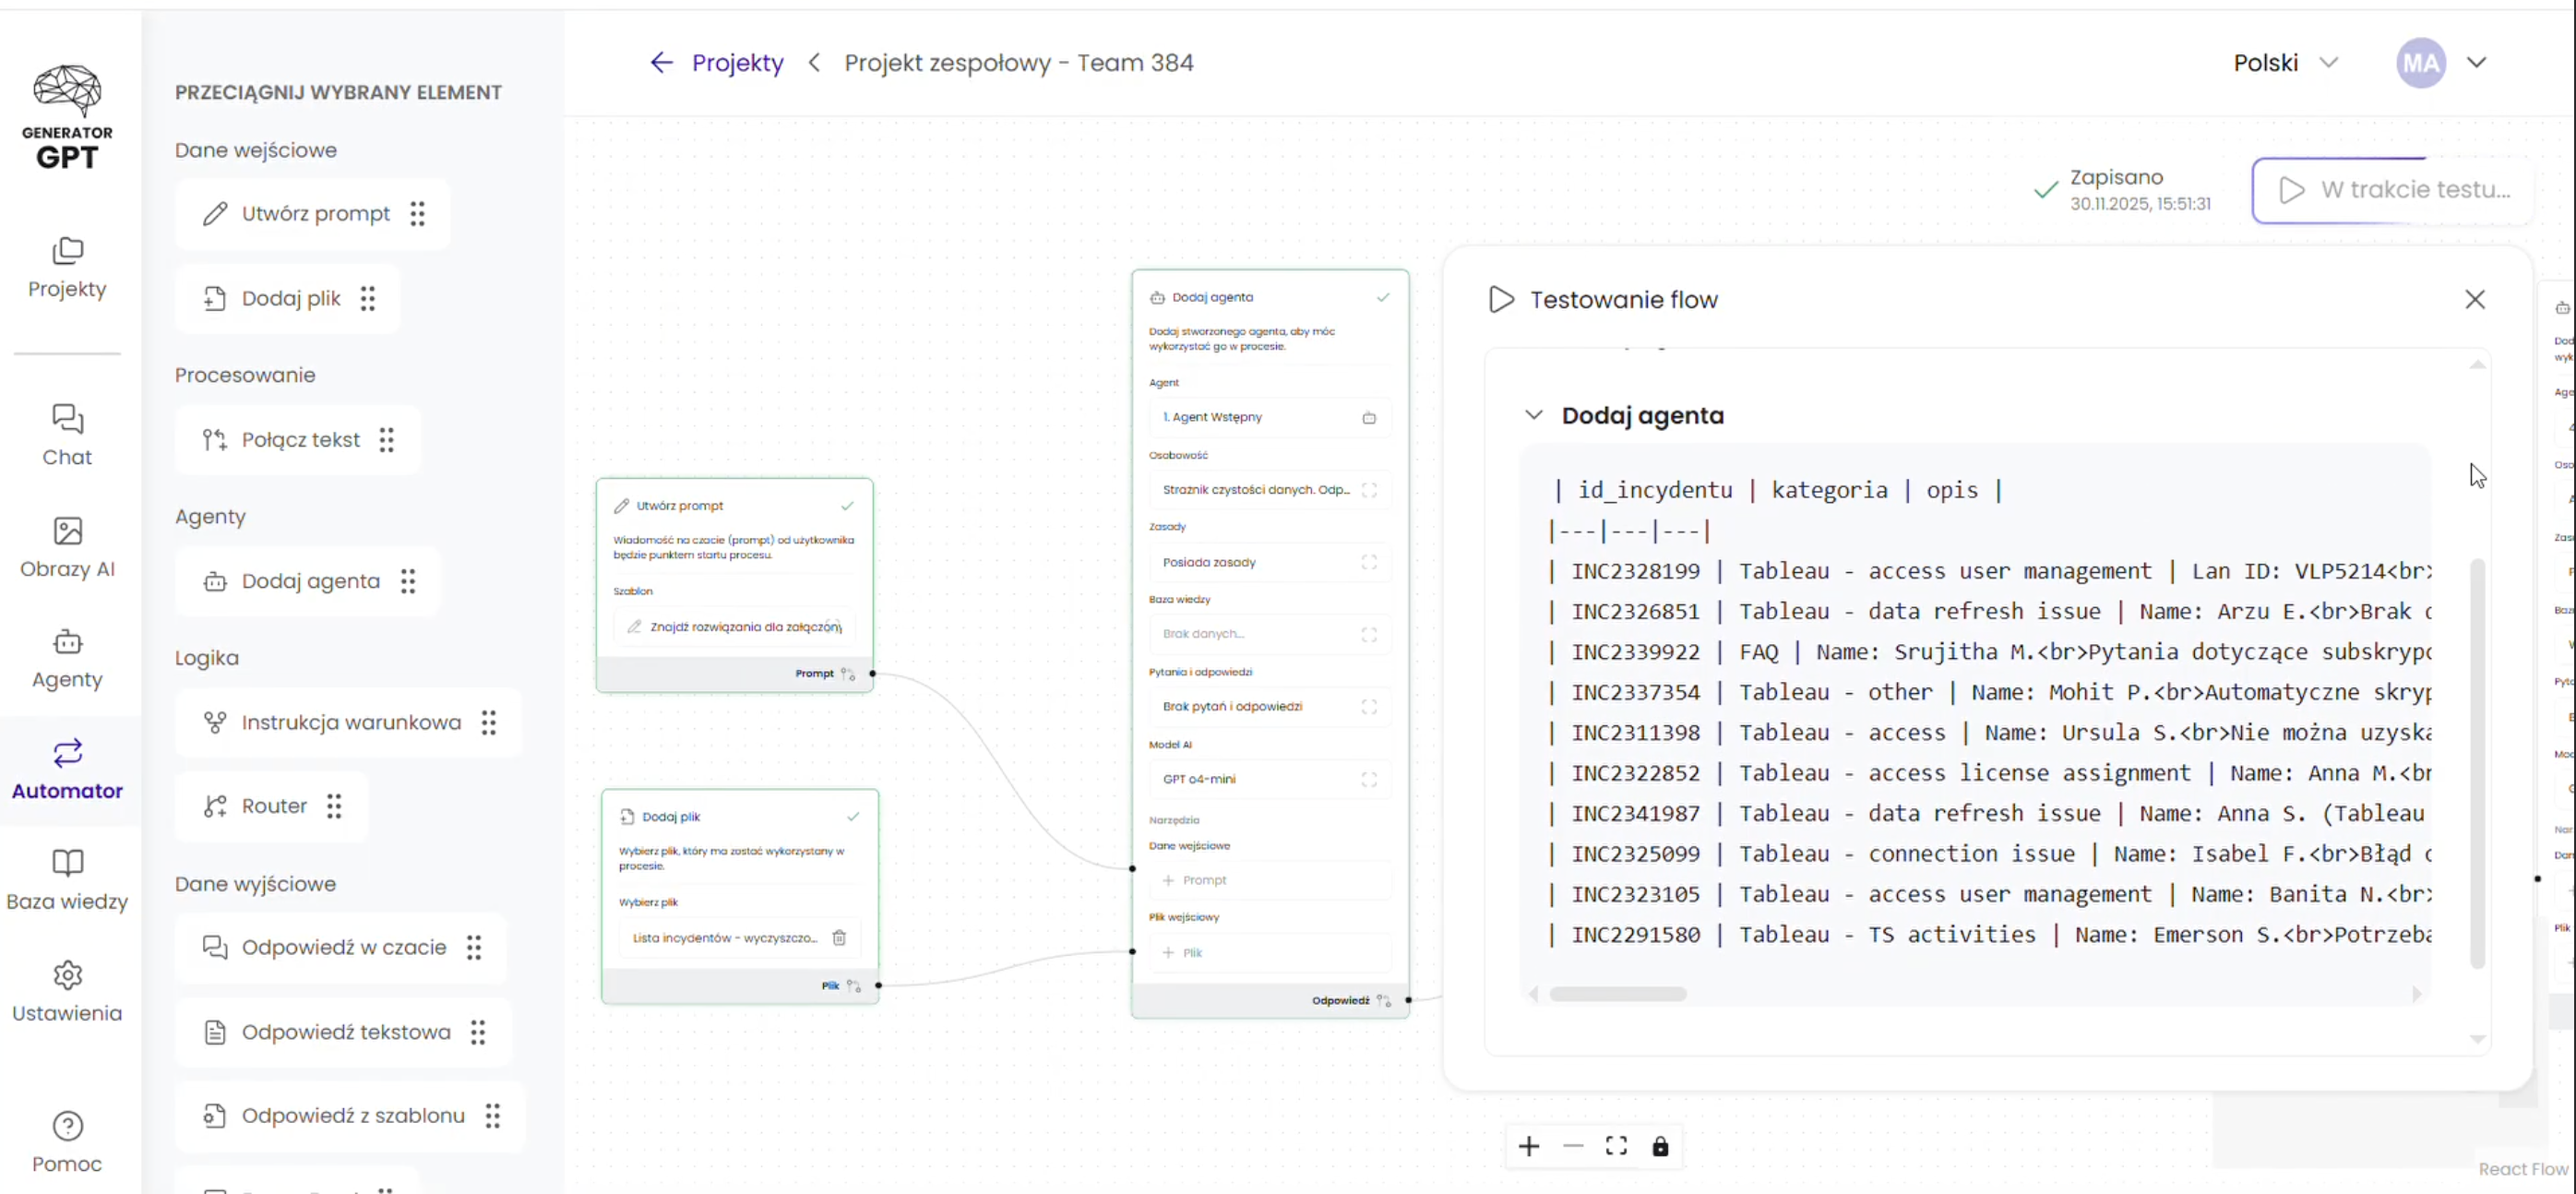Expand the GPT o4-mini model field

tap(1369, 779)
